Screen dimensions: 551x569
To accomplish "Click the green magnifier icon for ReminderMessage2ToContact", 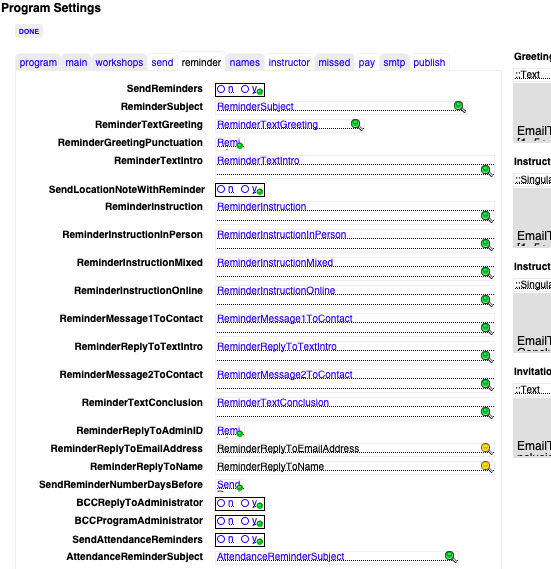I will pos(487,384).
